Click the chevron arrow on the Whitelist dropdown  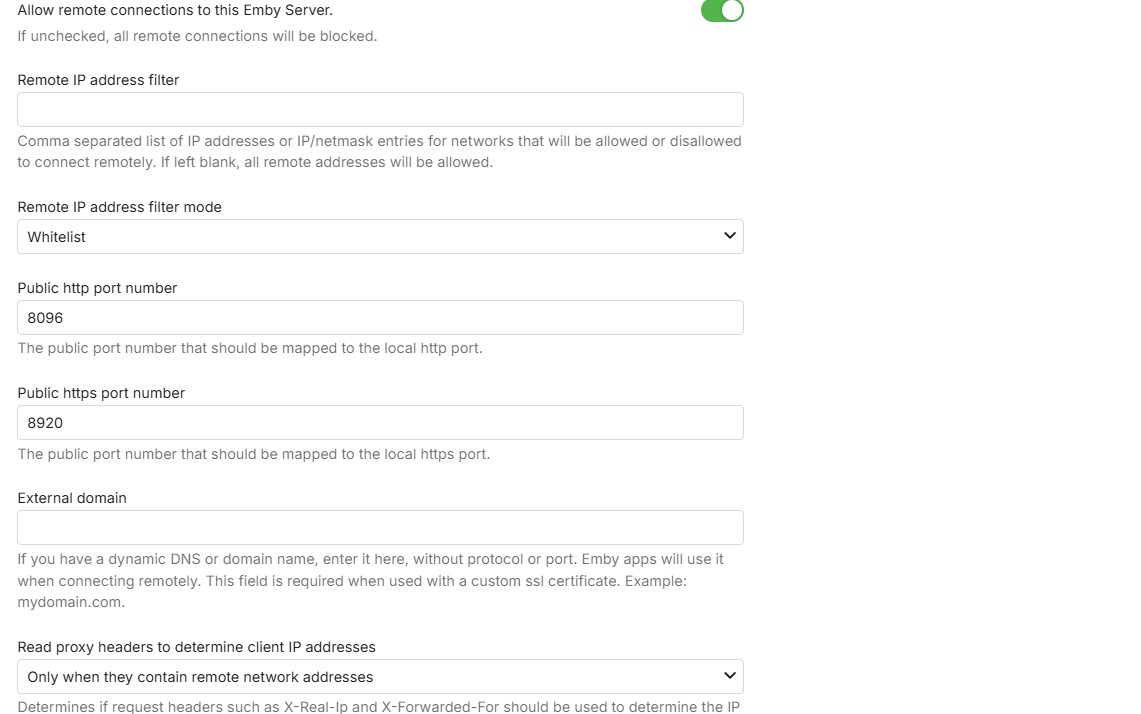729,236
